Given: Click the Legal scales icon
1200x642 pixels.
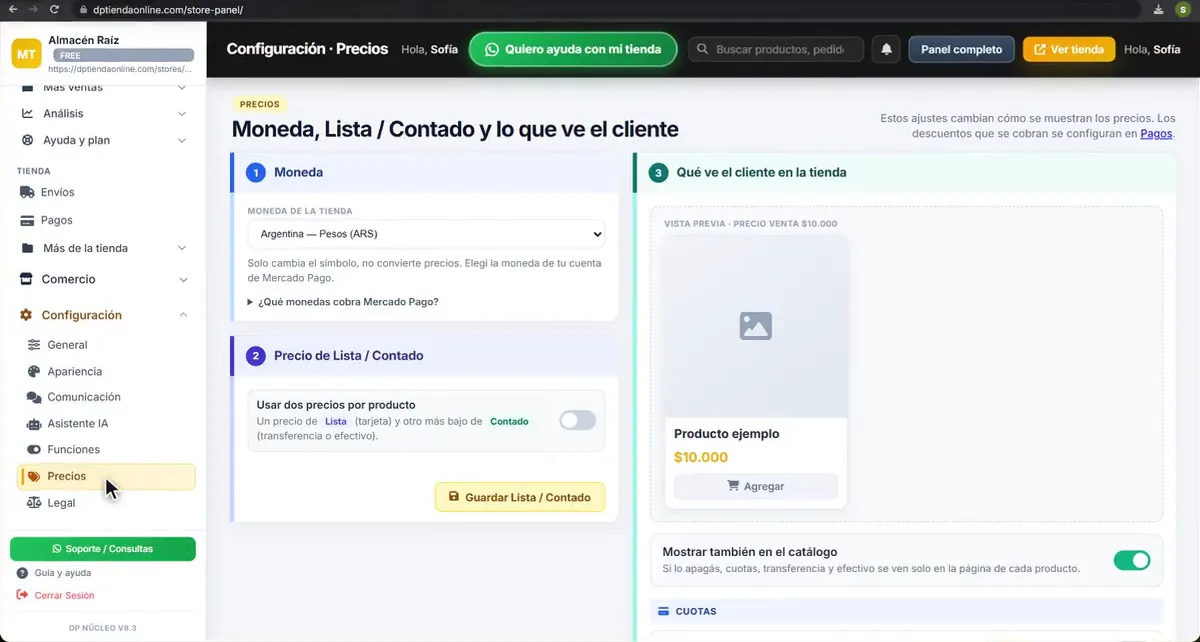Looking at the screenshot, I should click(x=34, y=503).
